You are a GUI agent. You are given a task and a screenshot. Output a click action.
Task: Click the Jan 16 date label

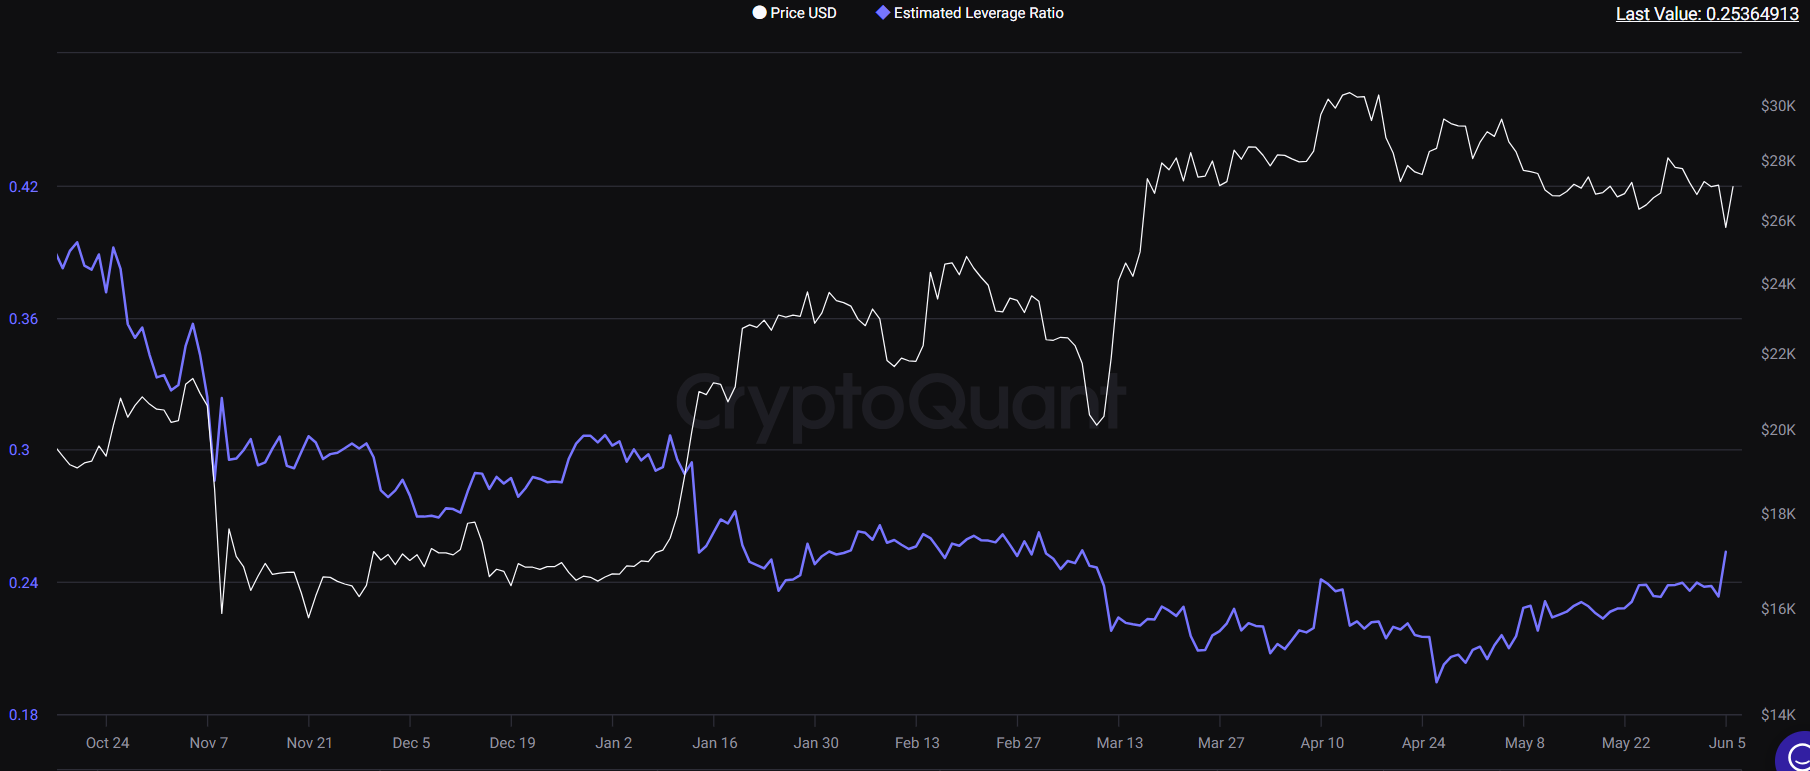point(714,743)
